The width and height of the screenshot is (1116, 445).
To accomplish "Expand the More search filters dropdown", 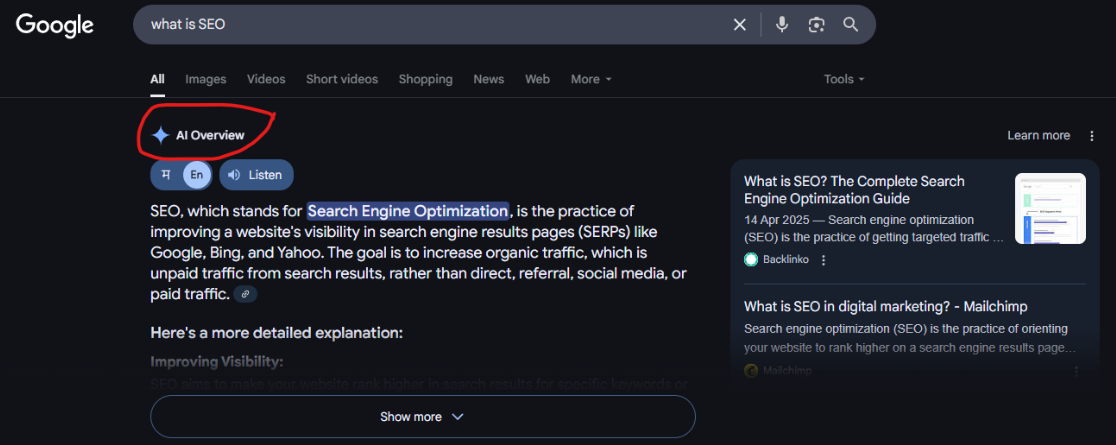I will pyautogui.click(x=590, y=79).
